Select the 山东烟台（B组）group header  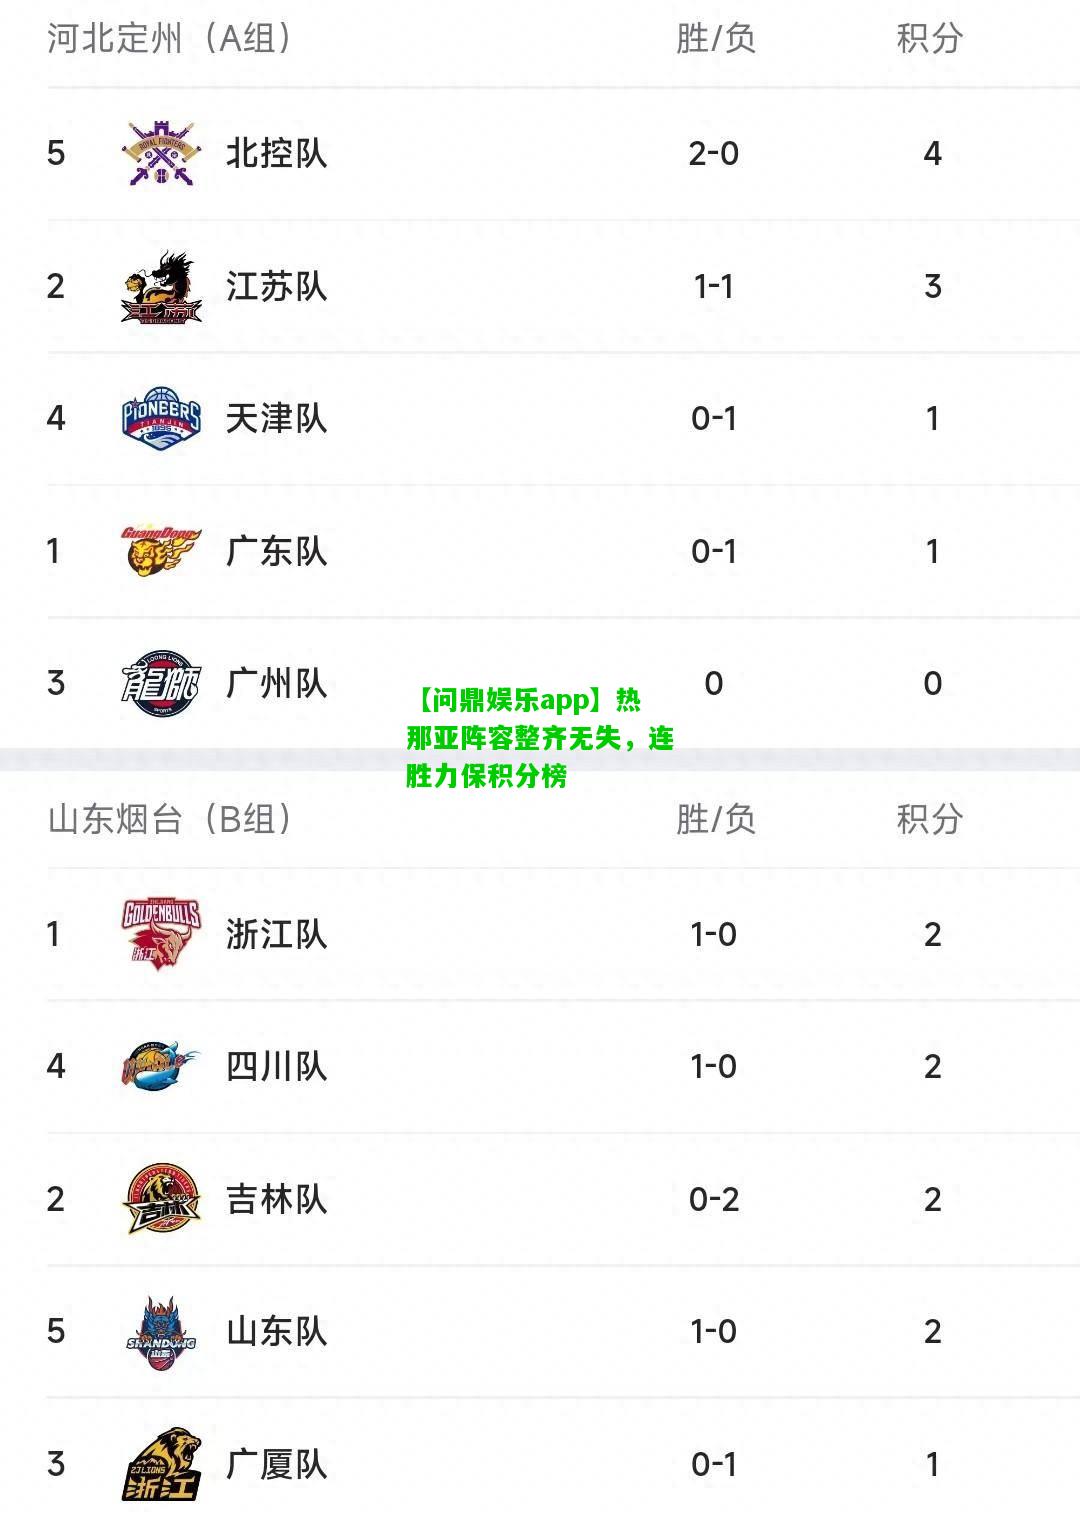171,820
